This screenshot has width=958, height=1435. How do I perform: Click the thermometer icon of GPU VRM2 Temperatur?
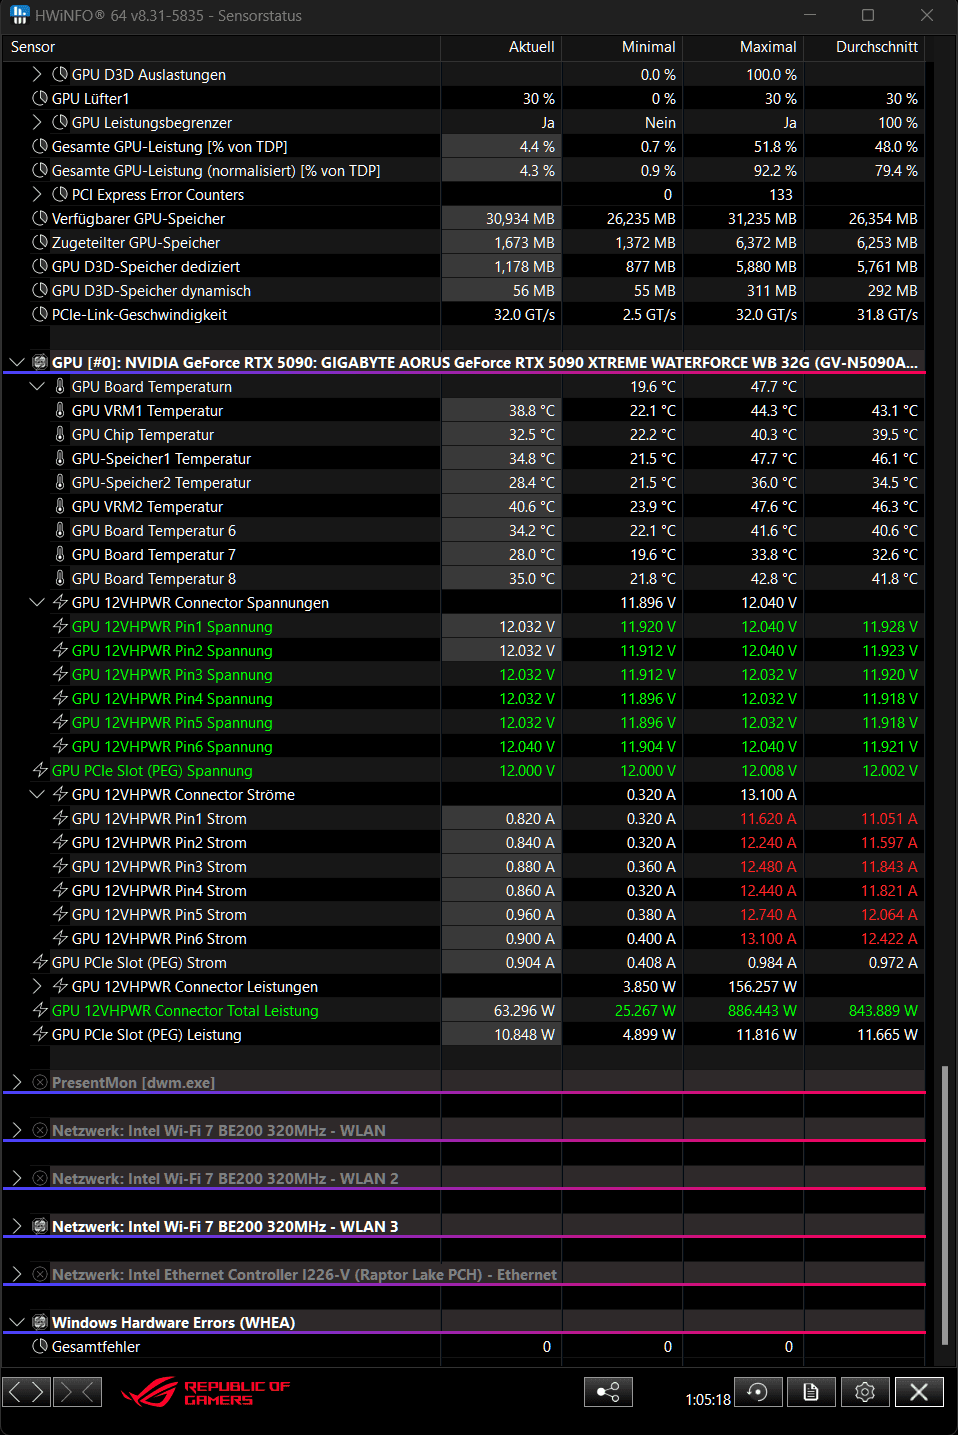60,507
